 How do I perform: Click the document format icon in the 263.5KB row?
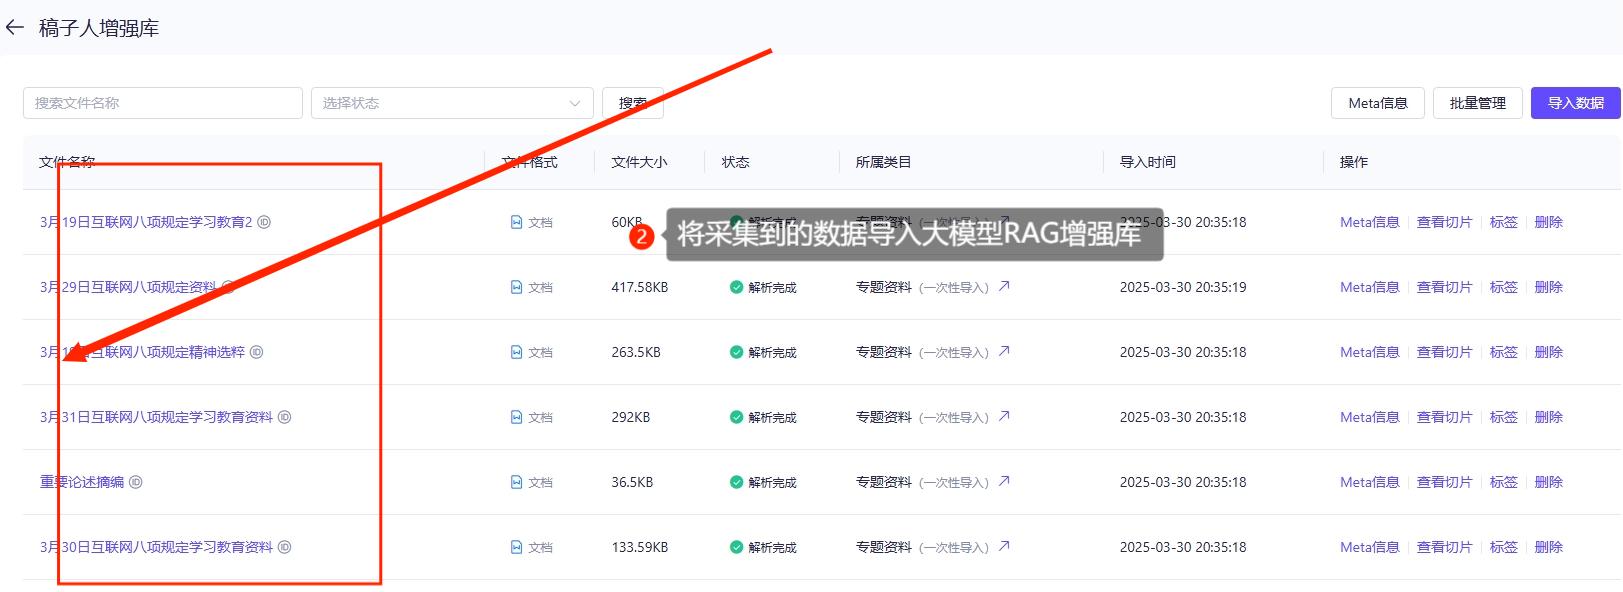[516, 352]
